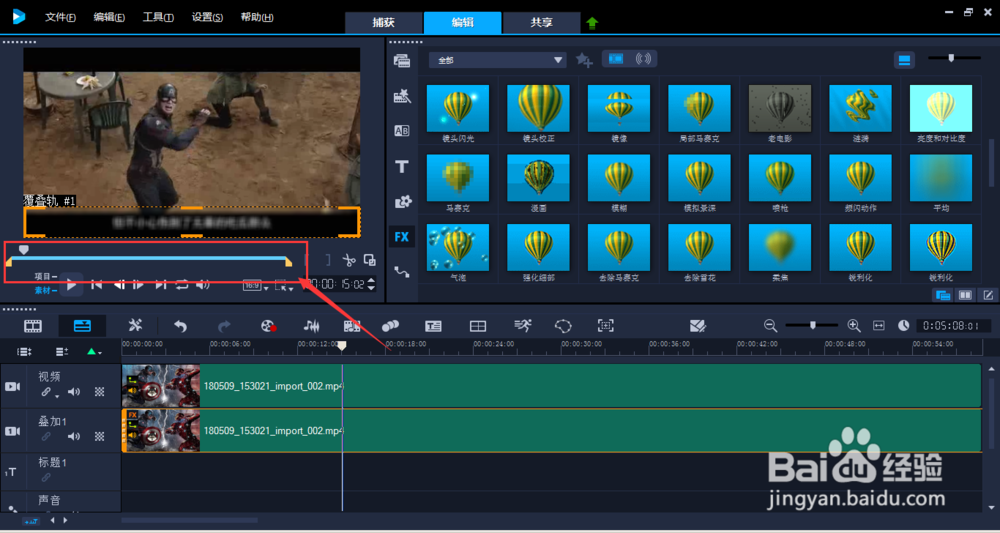Open the Media library panel icon

point(402,61)
